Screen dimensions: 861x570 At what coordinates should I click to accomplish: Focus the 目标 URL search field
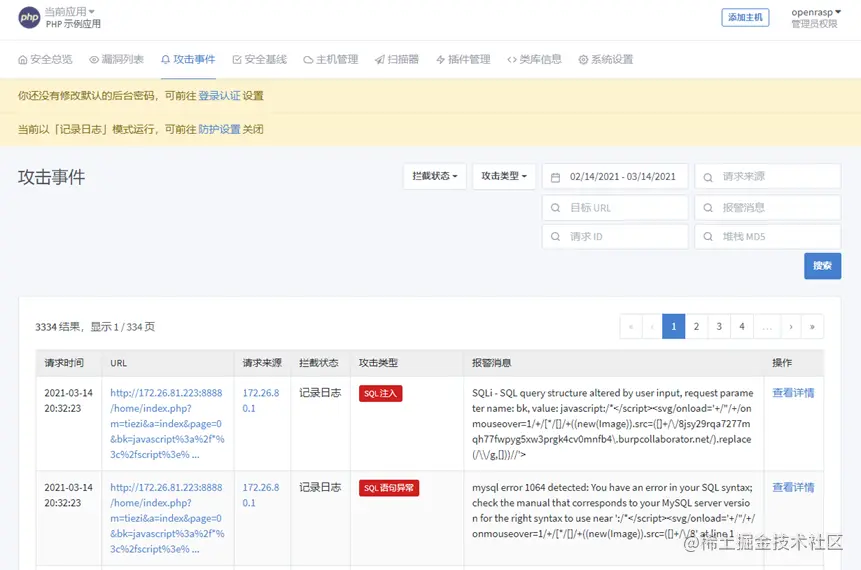click(615, 208)
